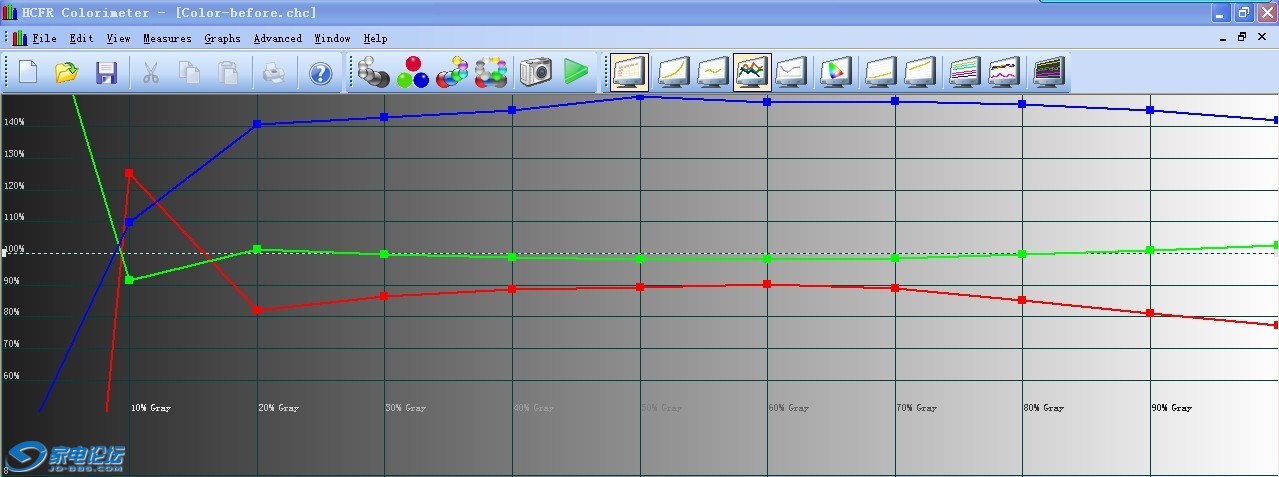Open the pink wavy lines monitor icon
Image resolution: width=1279 pixels, height=477 pixels.
[x=1004, y=72]
